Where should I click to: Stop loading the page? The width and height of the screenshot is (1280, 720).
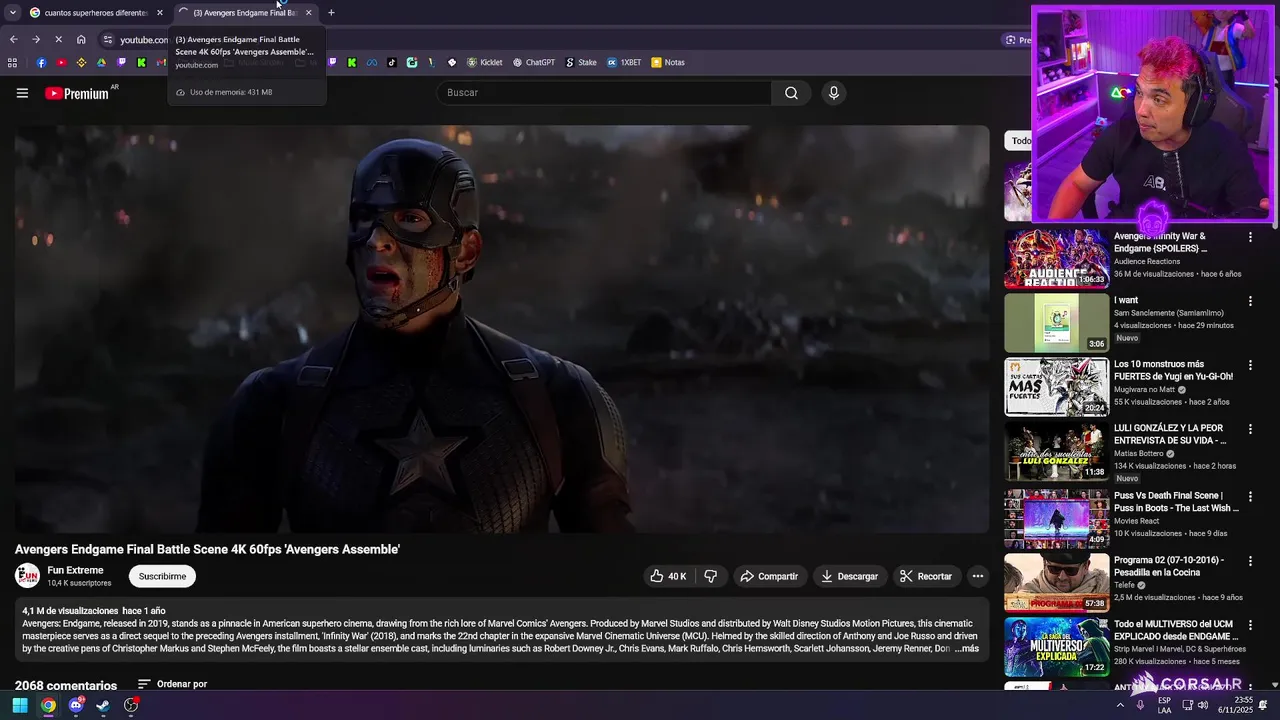click(58, 39)
